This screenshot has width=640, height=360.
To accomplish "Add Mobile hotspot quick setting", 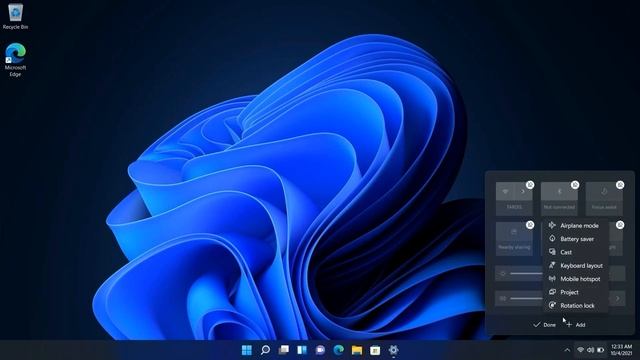I will coord(576,279).
